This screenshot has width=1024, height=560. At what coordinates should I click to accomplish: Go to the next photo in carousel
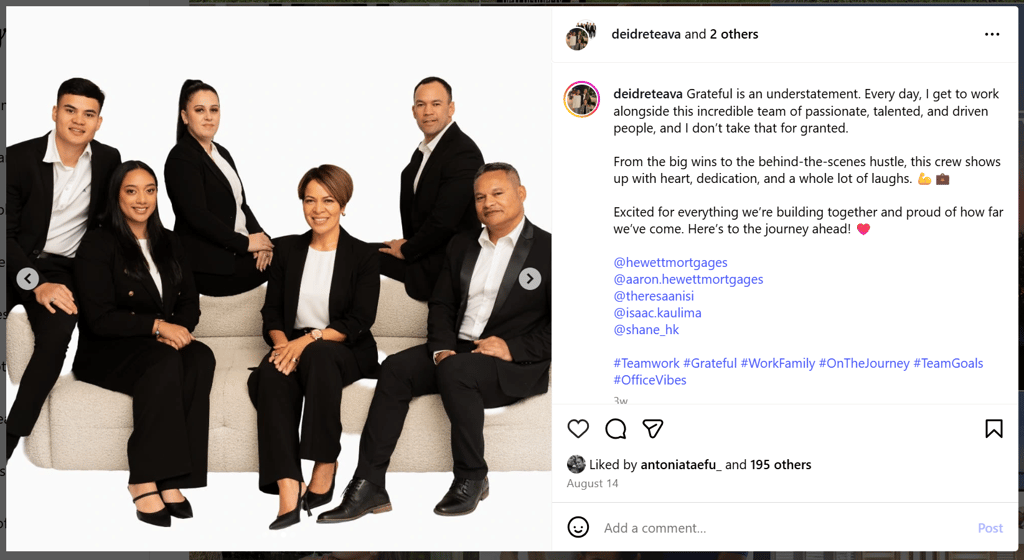click(530, 279)
